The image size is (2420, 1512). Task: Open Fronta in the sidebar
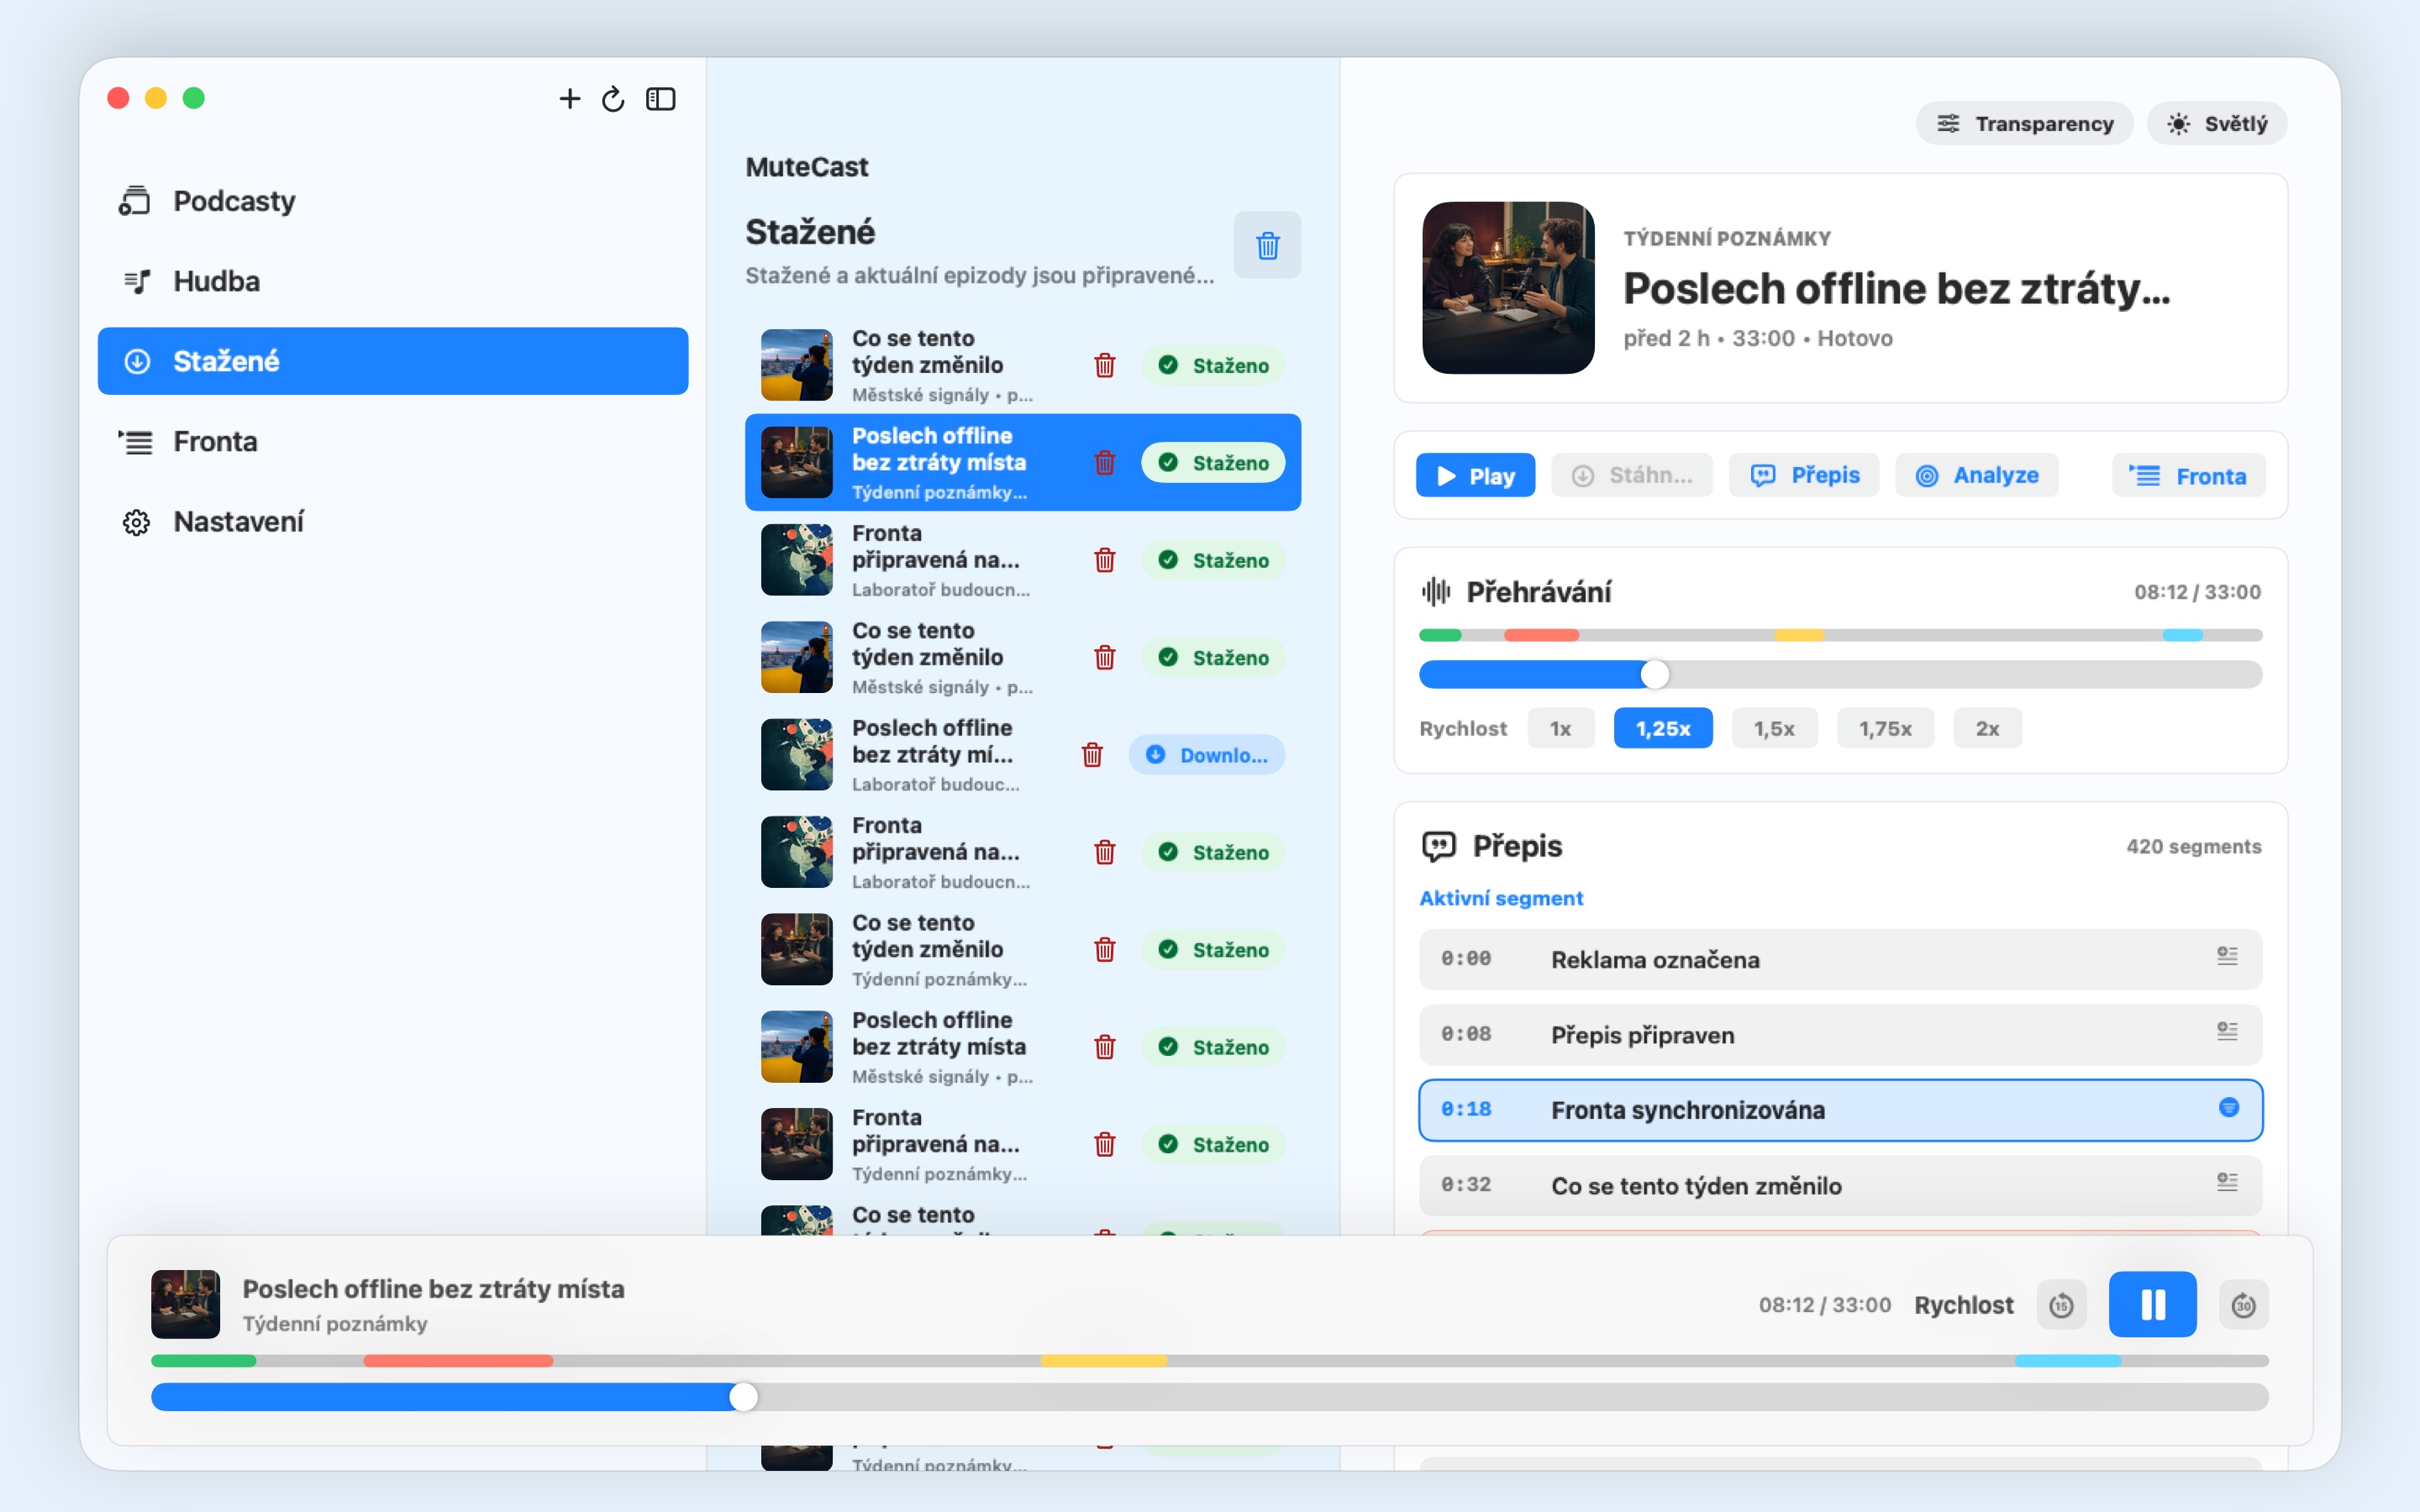[x=393, y=441]
